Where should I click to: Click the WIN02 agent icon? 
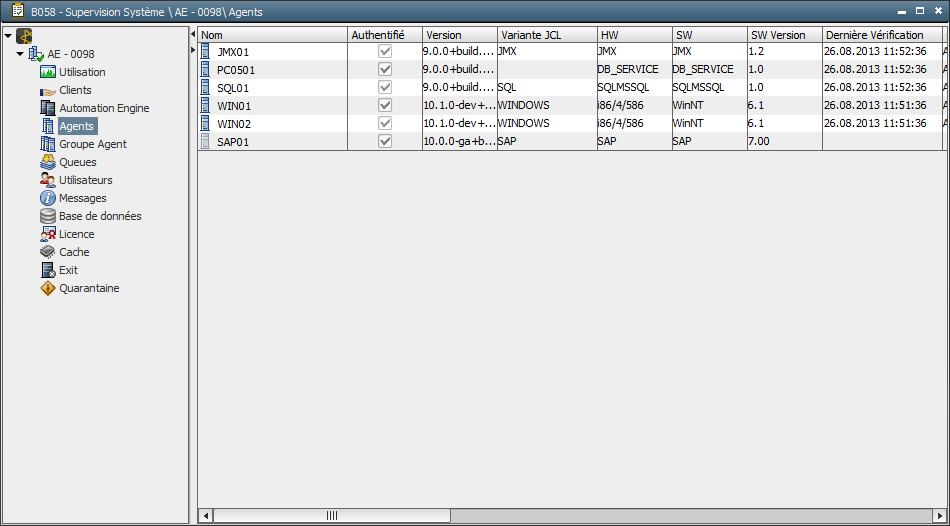[204, 124]
